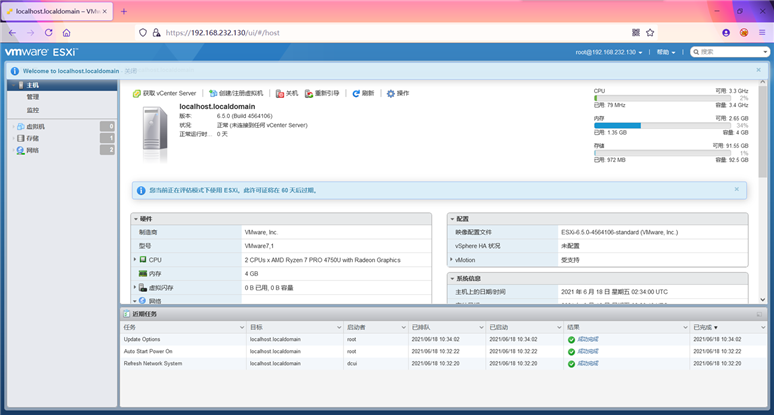774x415 pixels.
Task: Select the Update Options task row
Action: (444, 340)
